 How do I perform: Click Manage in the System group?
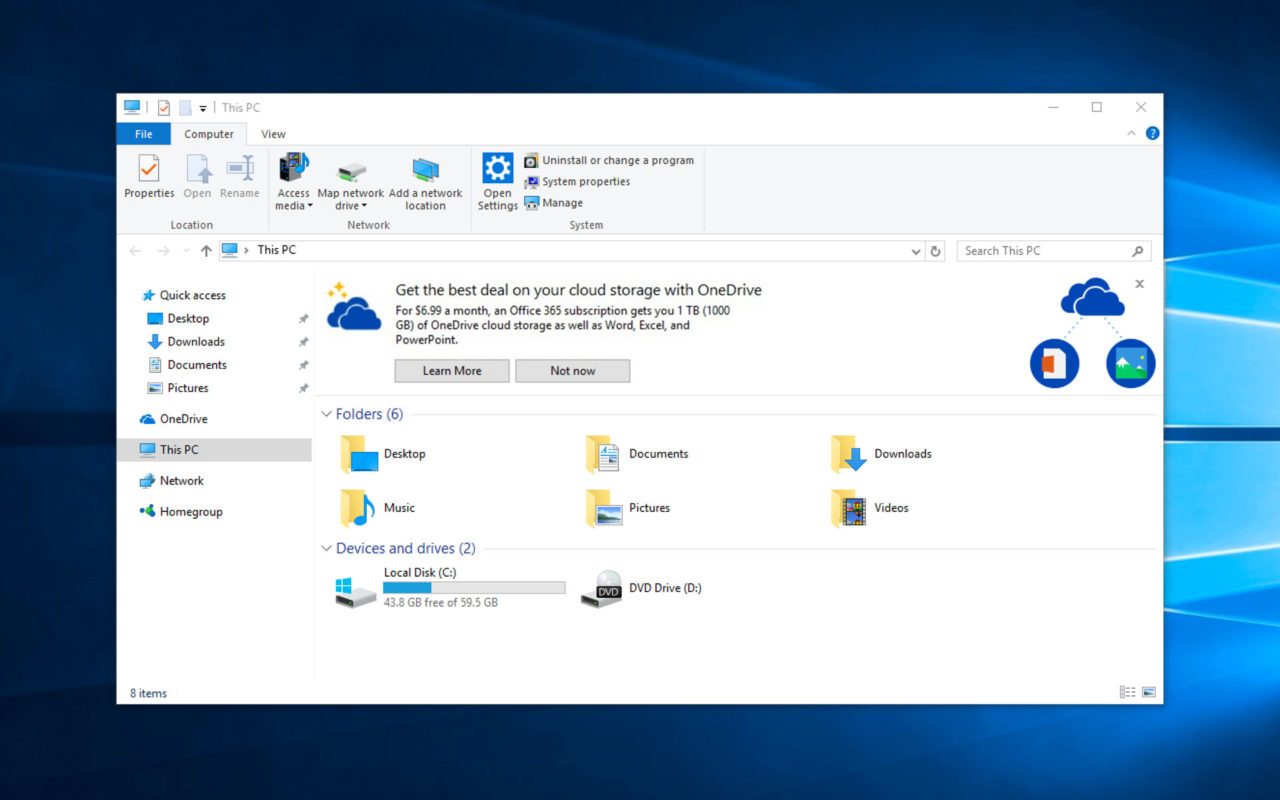point(553,203)
